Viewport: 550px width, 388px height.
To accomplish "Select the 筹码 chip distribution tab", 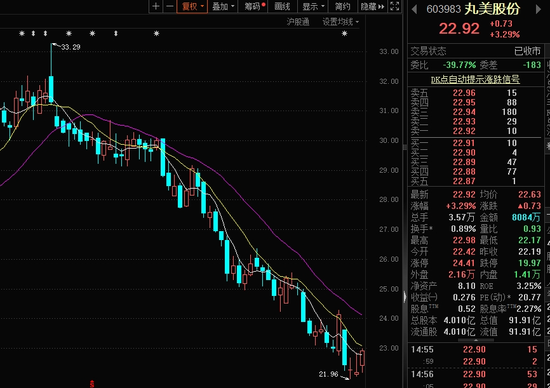I will click(254, 6).
